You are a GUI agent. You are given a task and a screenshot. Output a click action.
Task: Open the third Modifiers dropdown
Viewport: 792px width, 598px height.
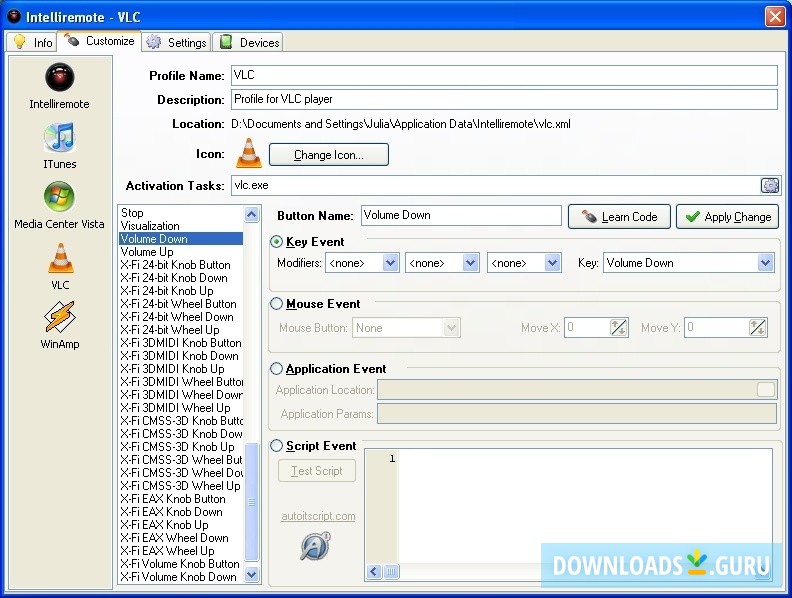tap(524, 263)
